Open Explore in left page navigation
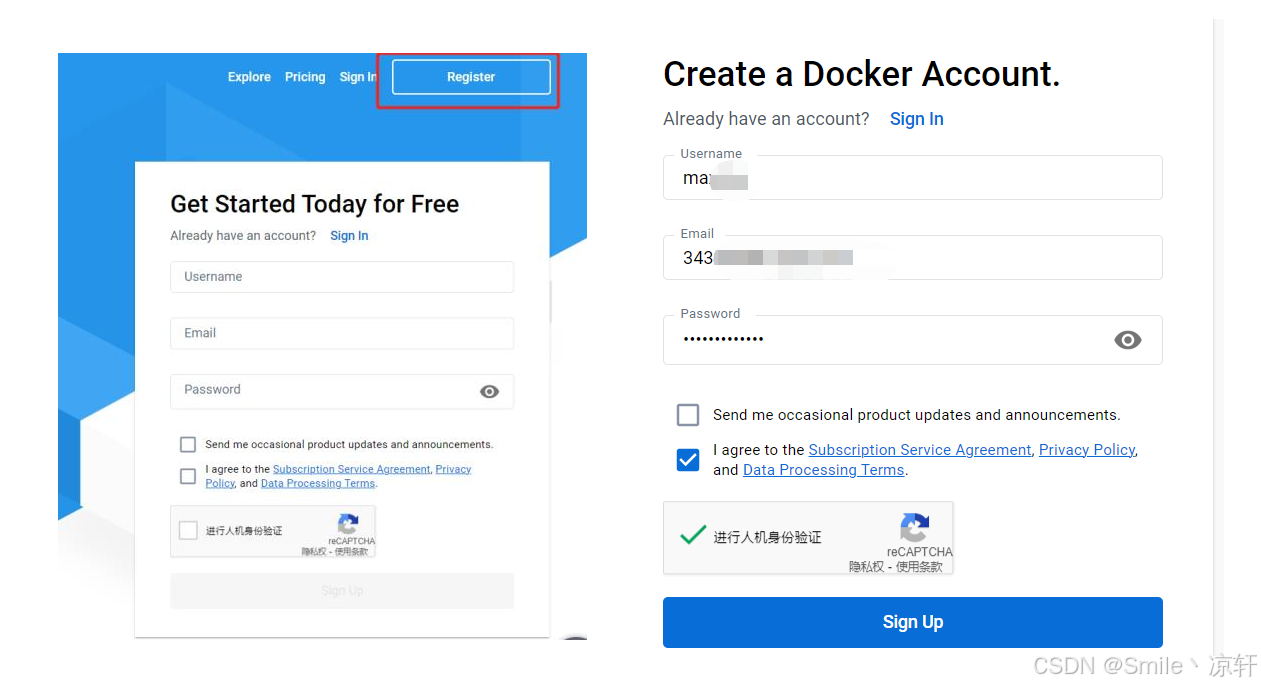The width and height of the screenshot is (1261, 687). tap(249, 77)
